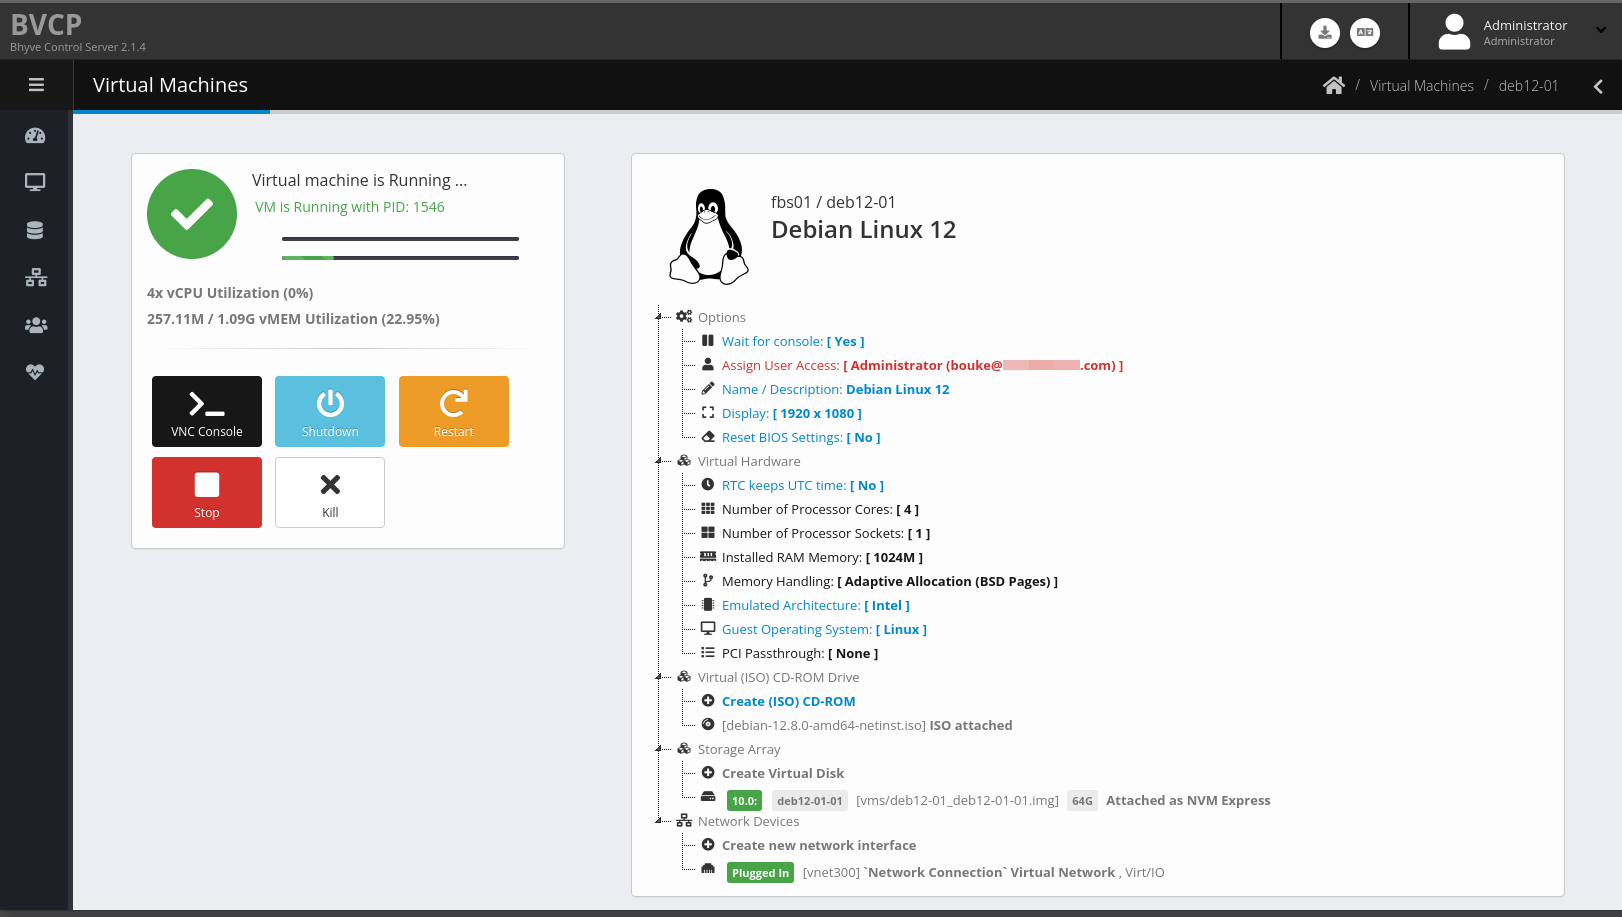1622x917 pixels.
Task: Click Create new network interface
Action: [x=819, y=845]
